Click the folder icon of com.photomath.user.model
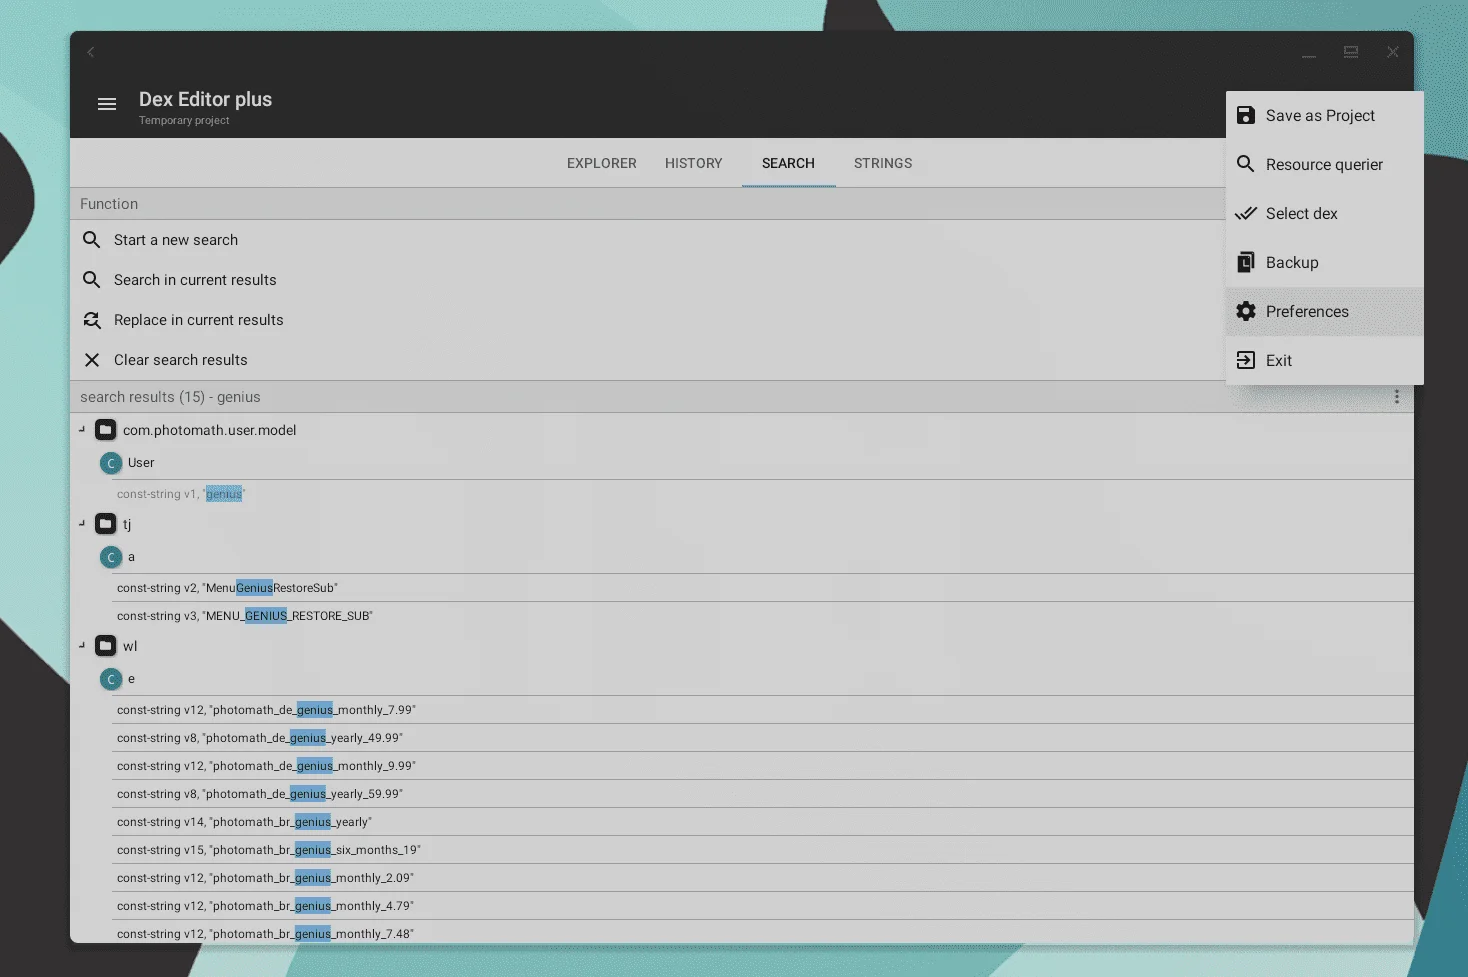 [x=106, y=430]
